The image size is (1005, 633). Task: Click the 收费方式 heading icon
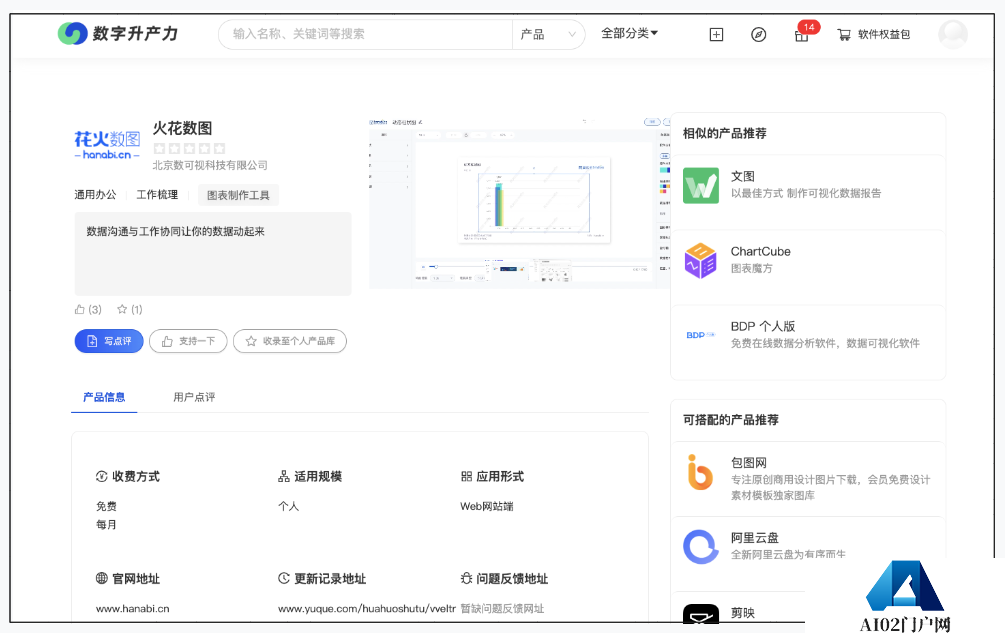click(101, 476)
